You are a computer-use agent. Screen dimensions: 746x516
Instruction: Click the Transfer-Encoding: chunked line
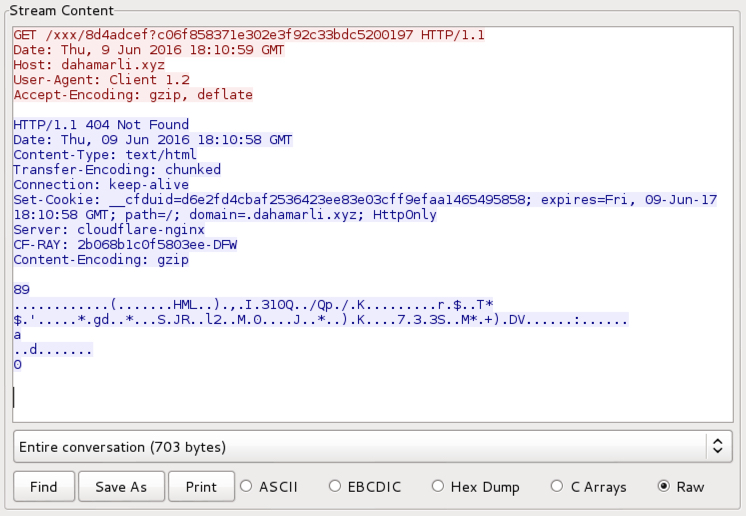(117, 170)
